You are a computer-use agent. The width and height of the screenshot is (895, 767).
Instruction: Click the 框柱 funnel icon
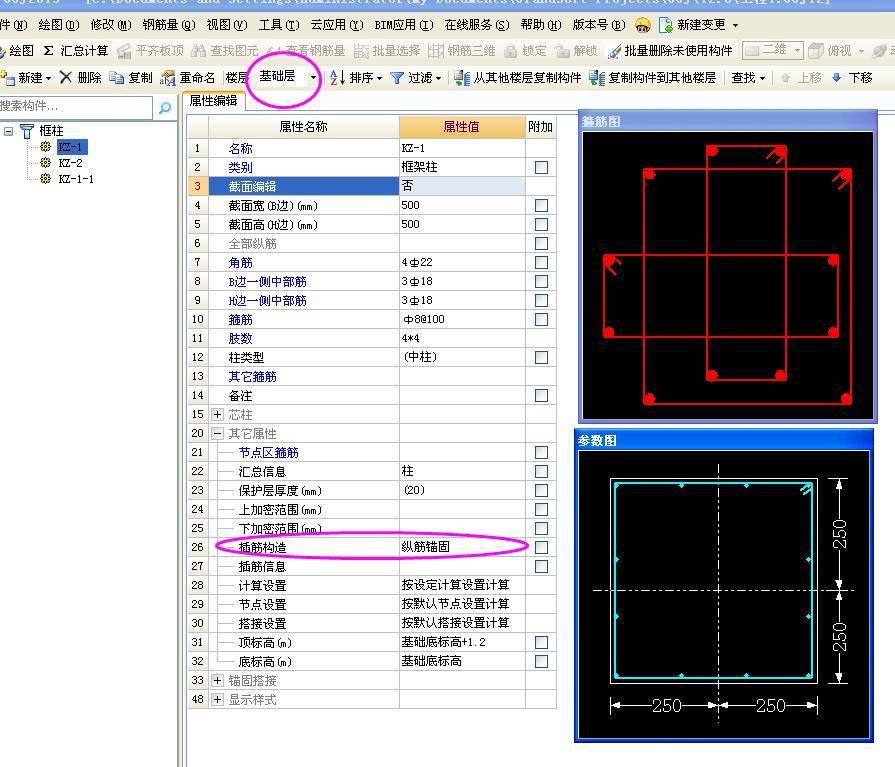click(x=27, y=131)
